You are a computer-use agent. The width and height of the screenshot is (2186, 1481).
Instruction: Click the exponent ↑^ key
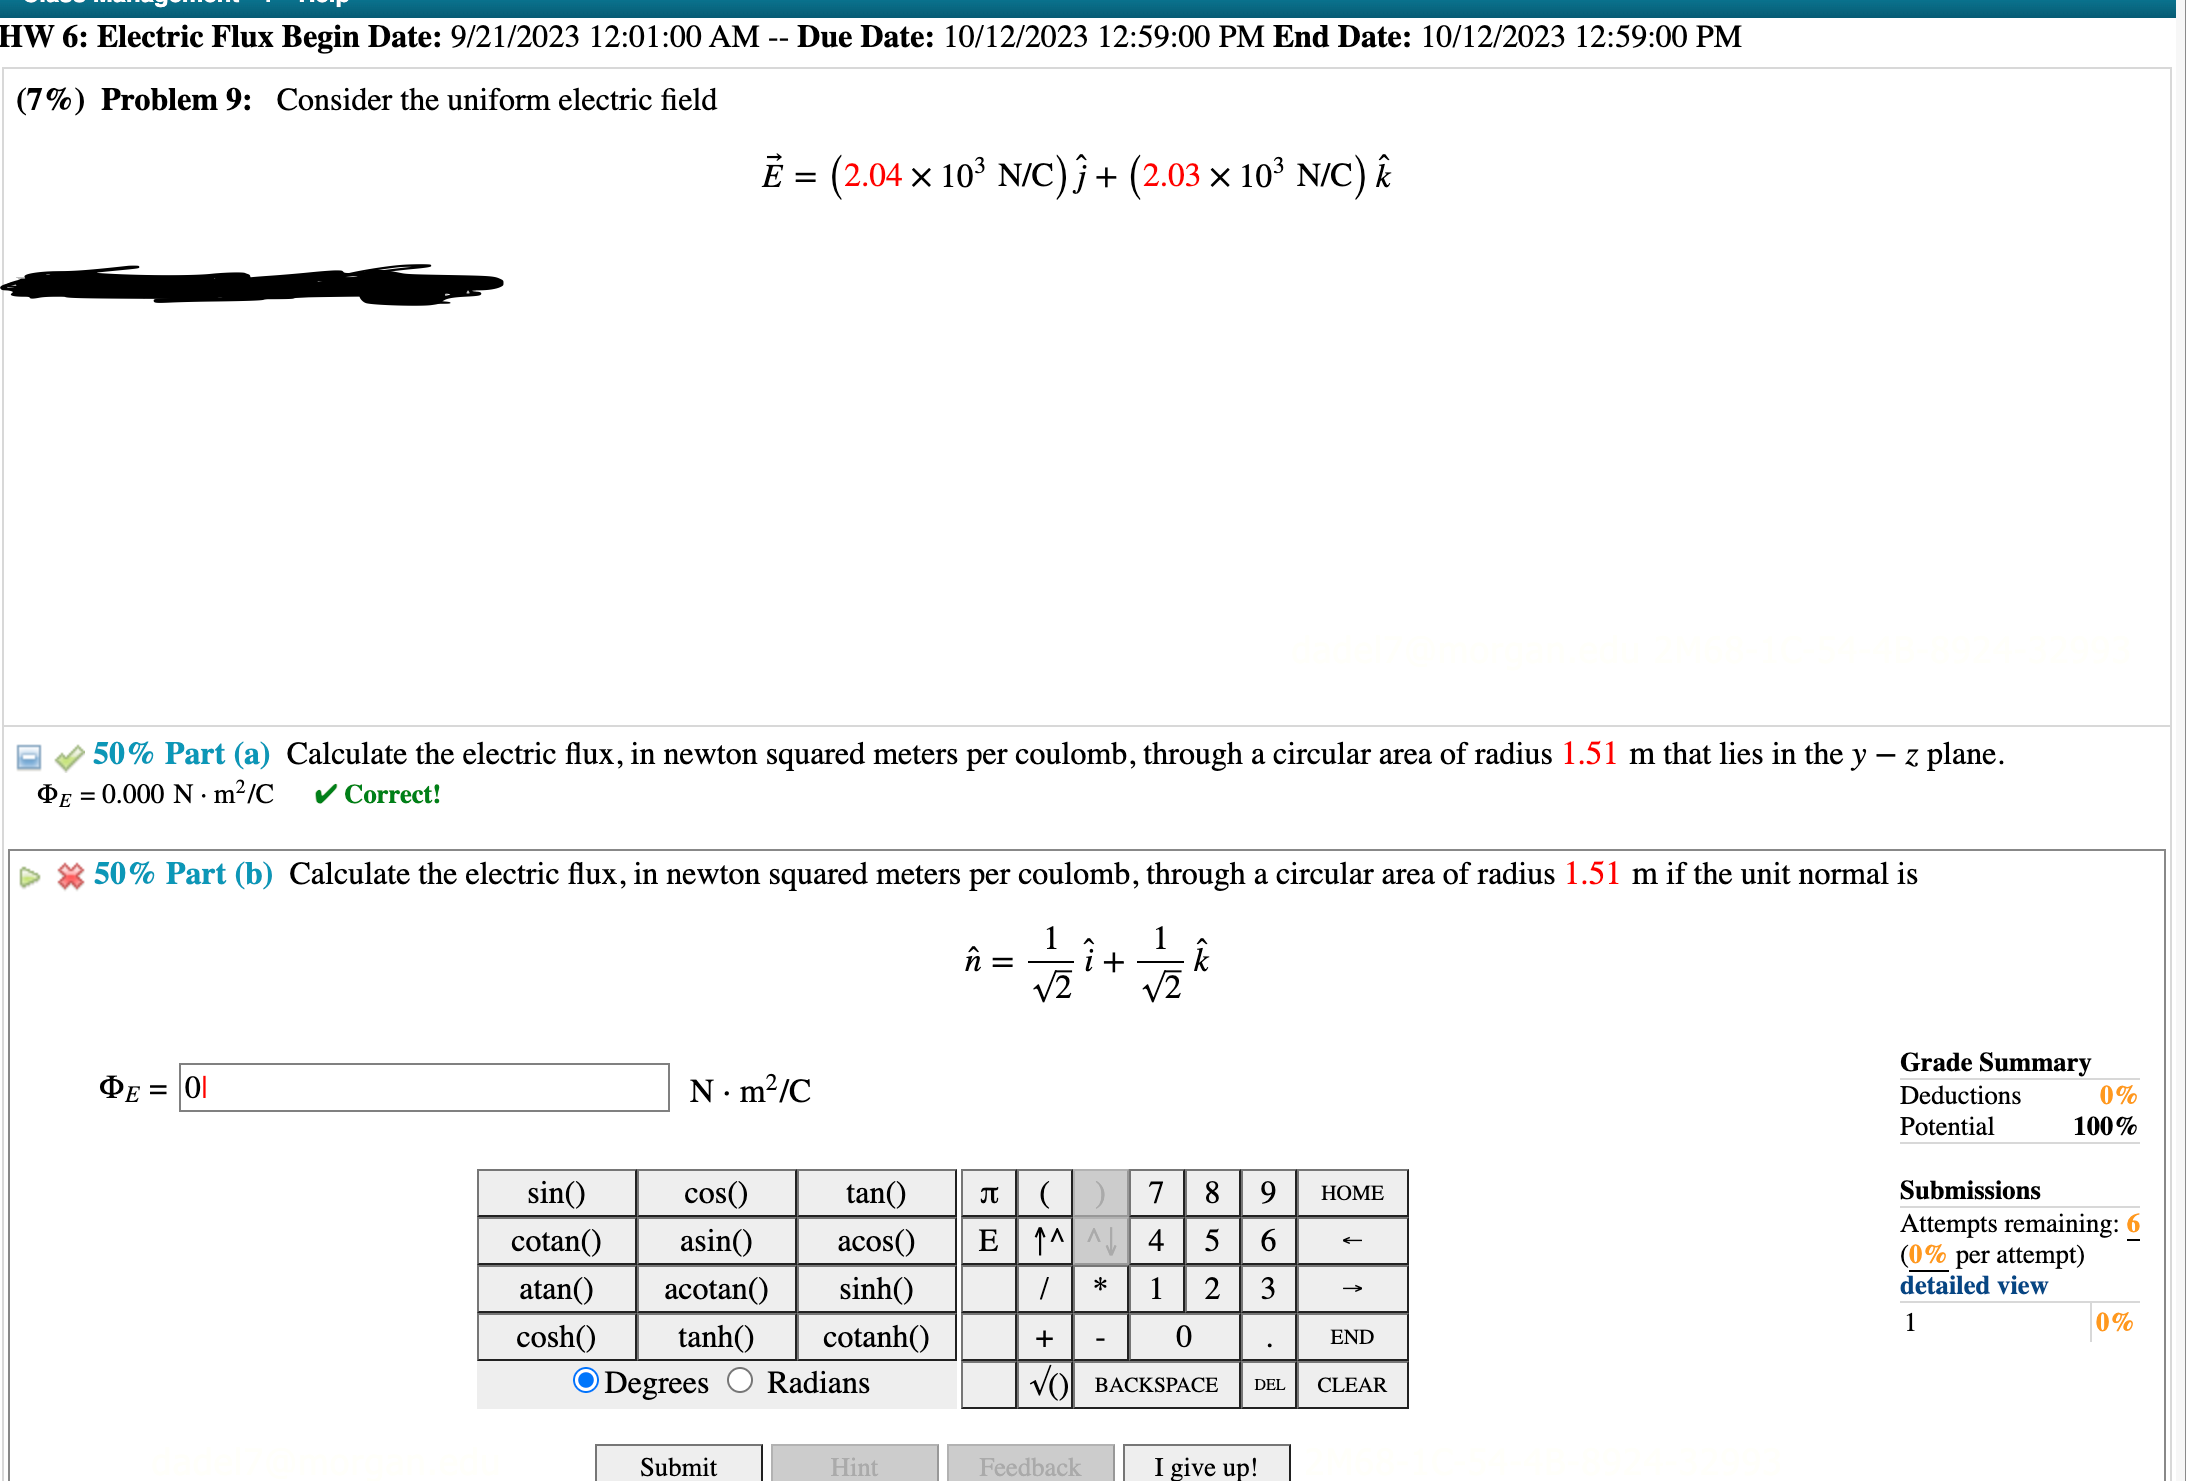[1044, 1241]
